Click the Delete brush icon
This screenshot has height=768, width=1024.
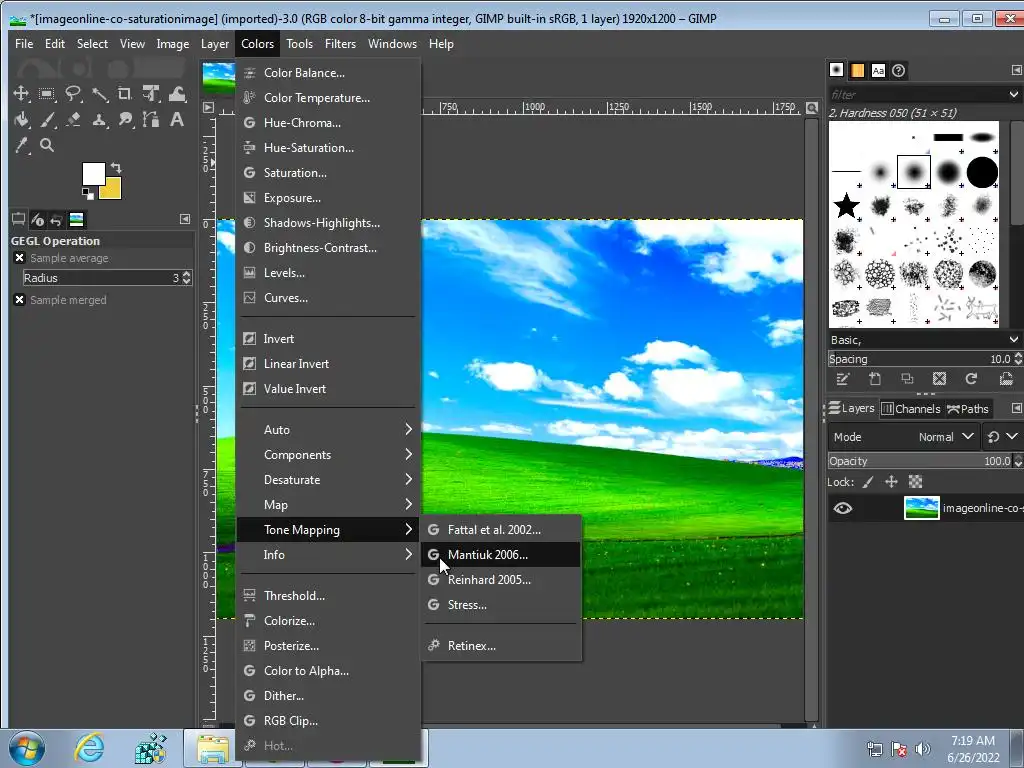[939, 379]
